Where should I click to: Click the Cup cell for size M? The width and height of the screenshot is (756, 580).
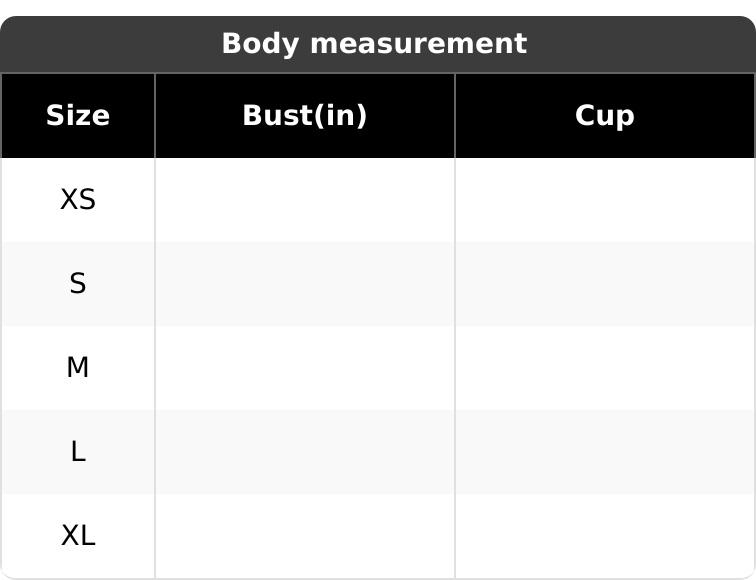[604, 368]
